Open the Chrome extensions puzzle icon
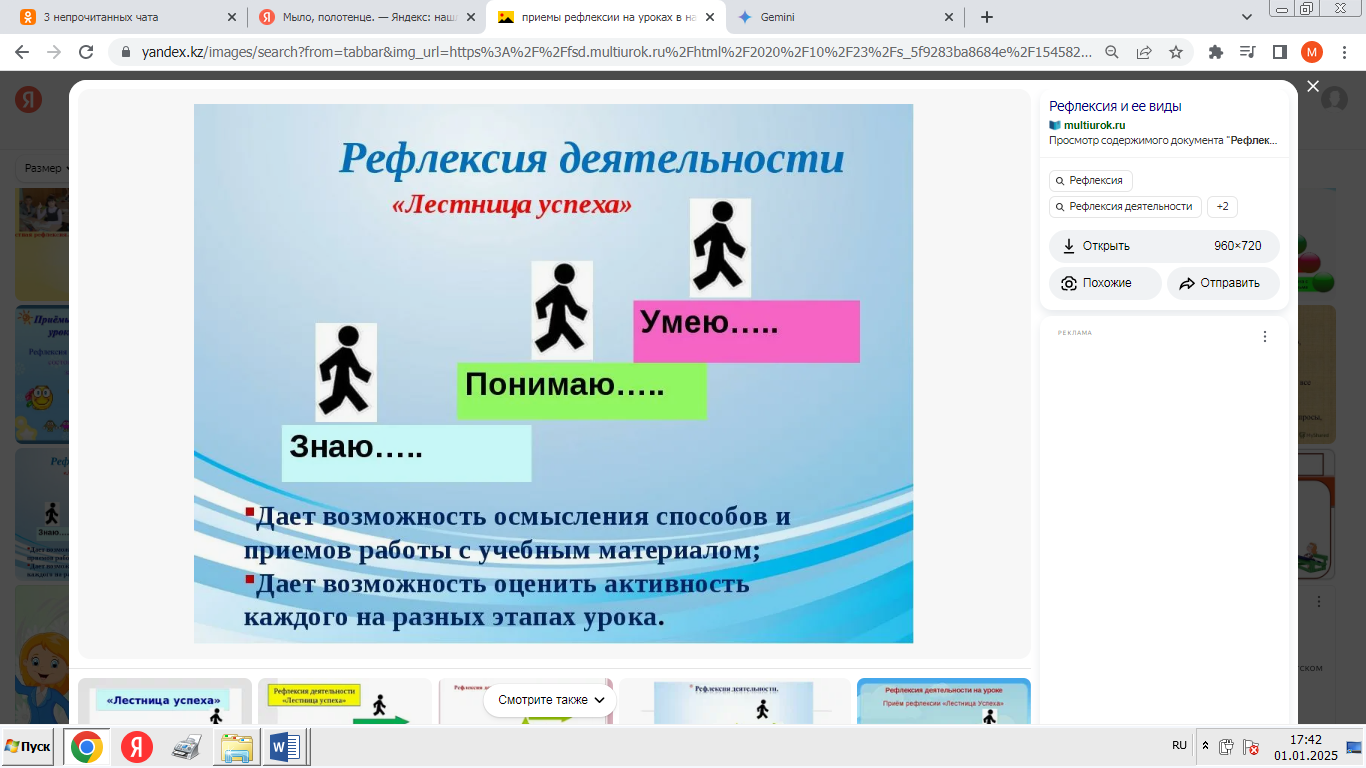Image resolution: width=1366 pixels, height=768 pixels. 1216,52
